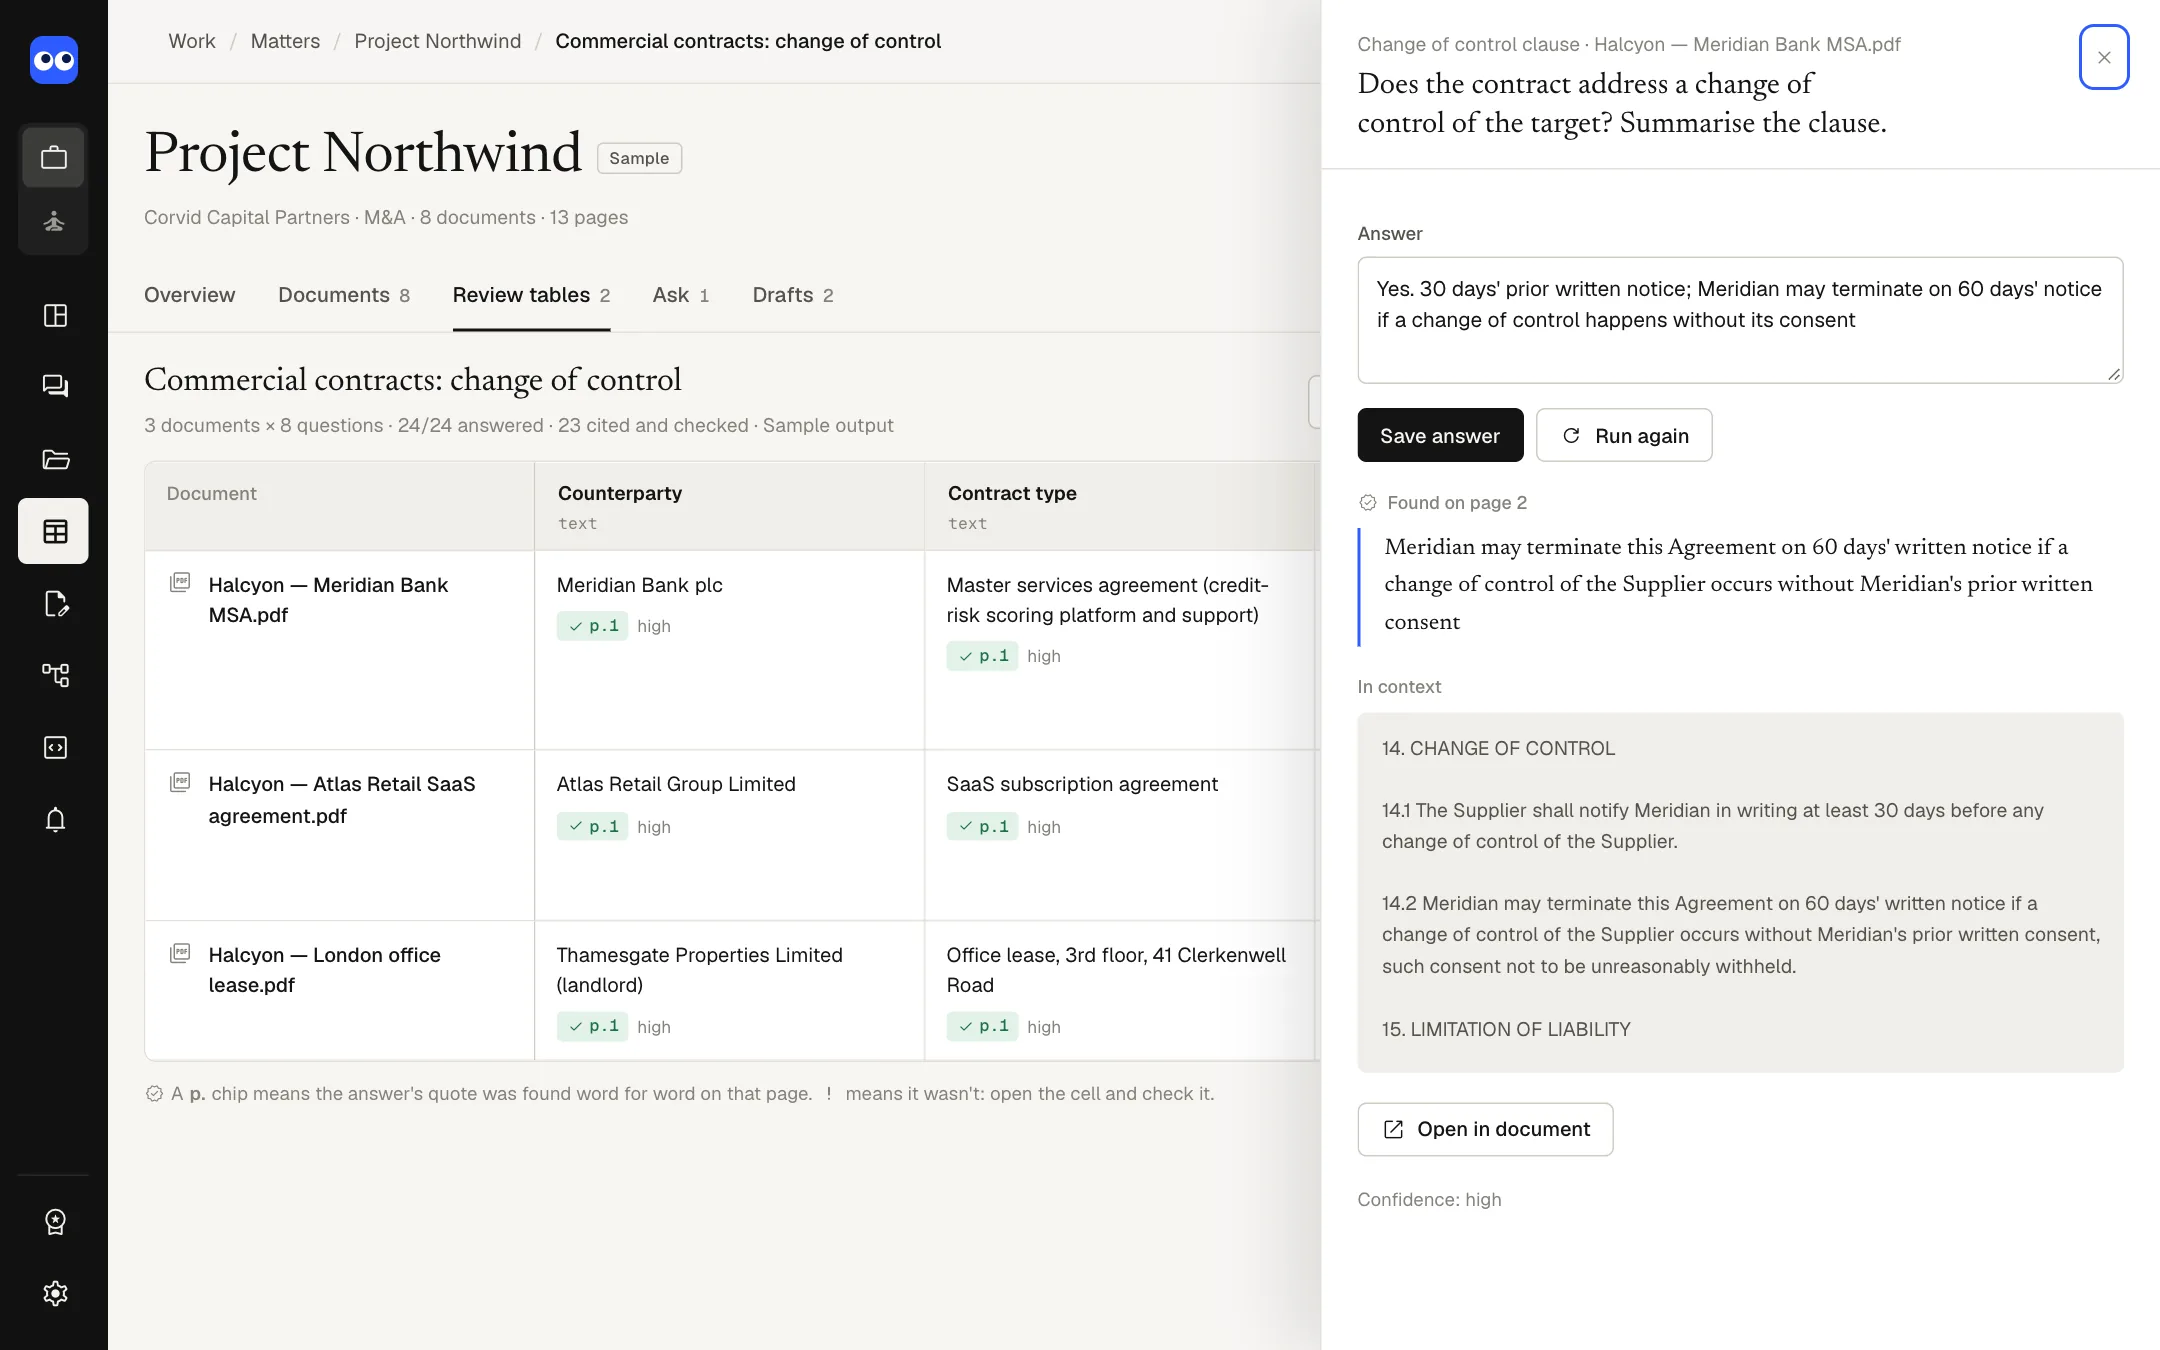Click PDF icon beside Atlas Retail SaaS agreement
Image resolution: width=2160 pixels, height=1350 pixels.
tap(180, 782)
